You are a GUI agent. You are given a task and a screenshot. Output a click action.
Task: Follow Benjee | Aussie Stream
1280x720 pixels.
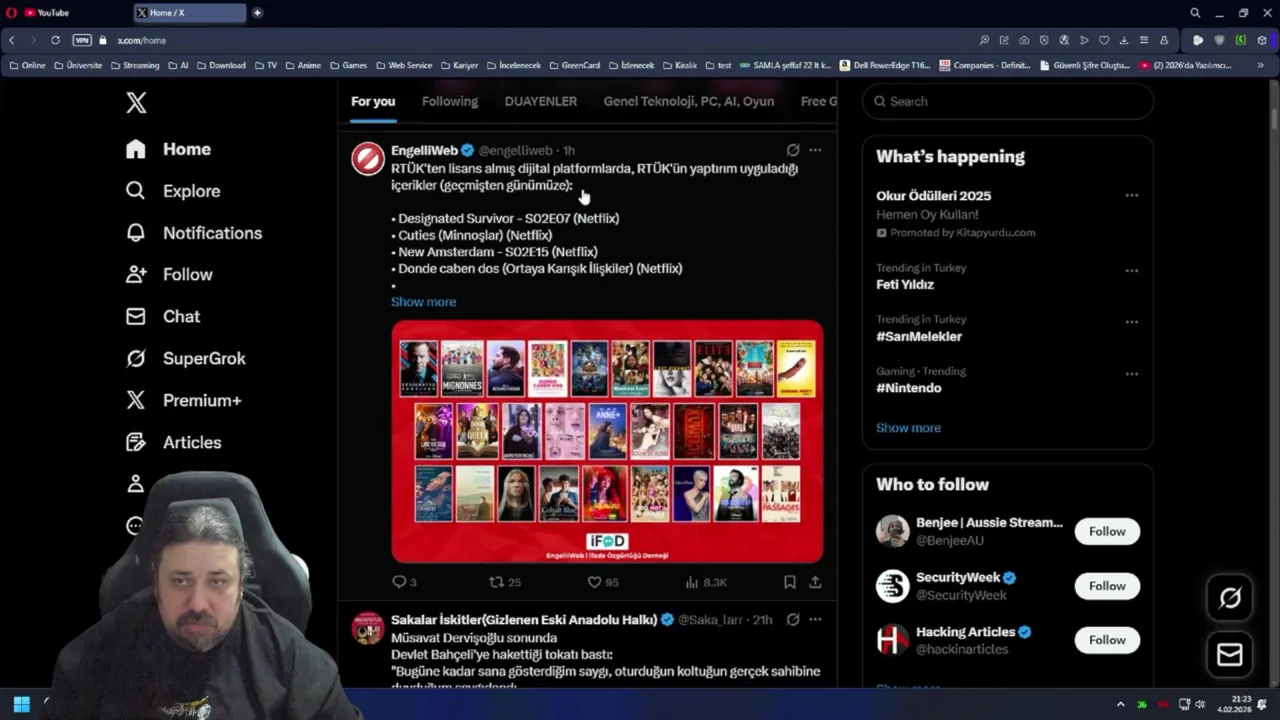[1107, 531]
